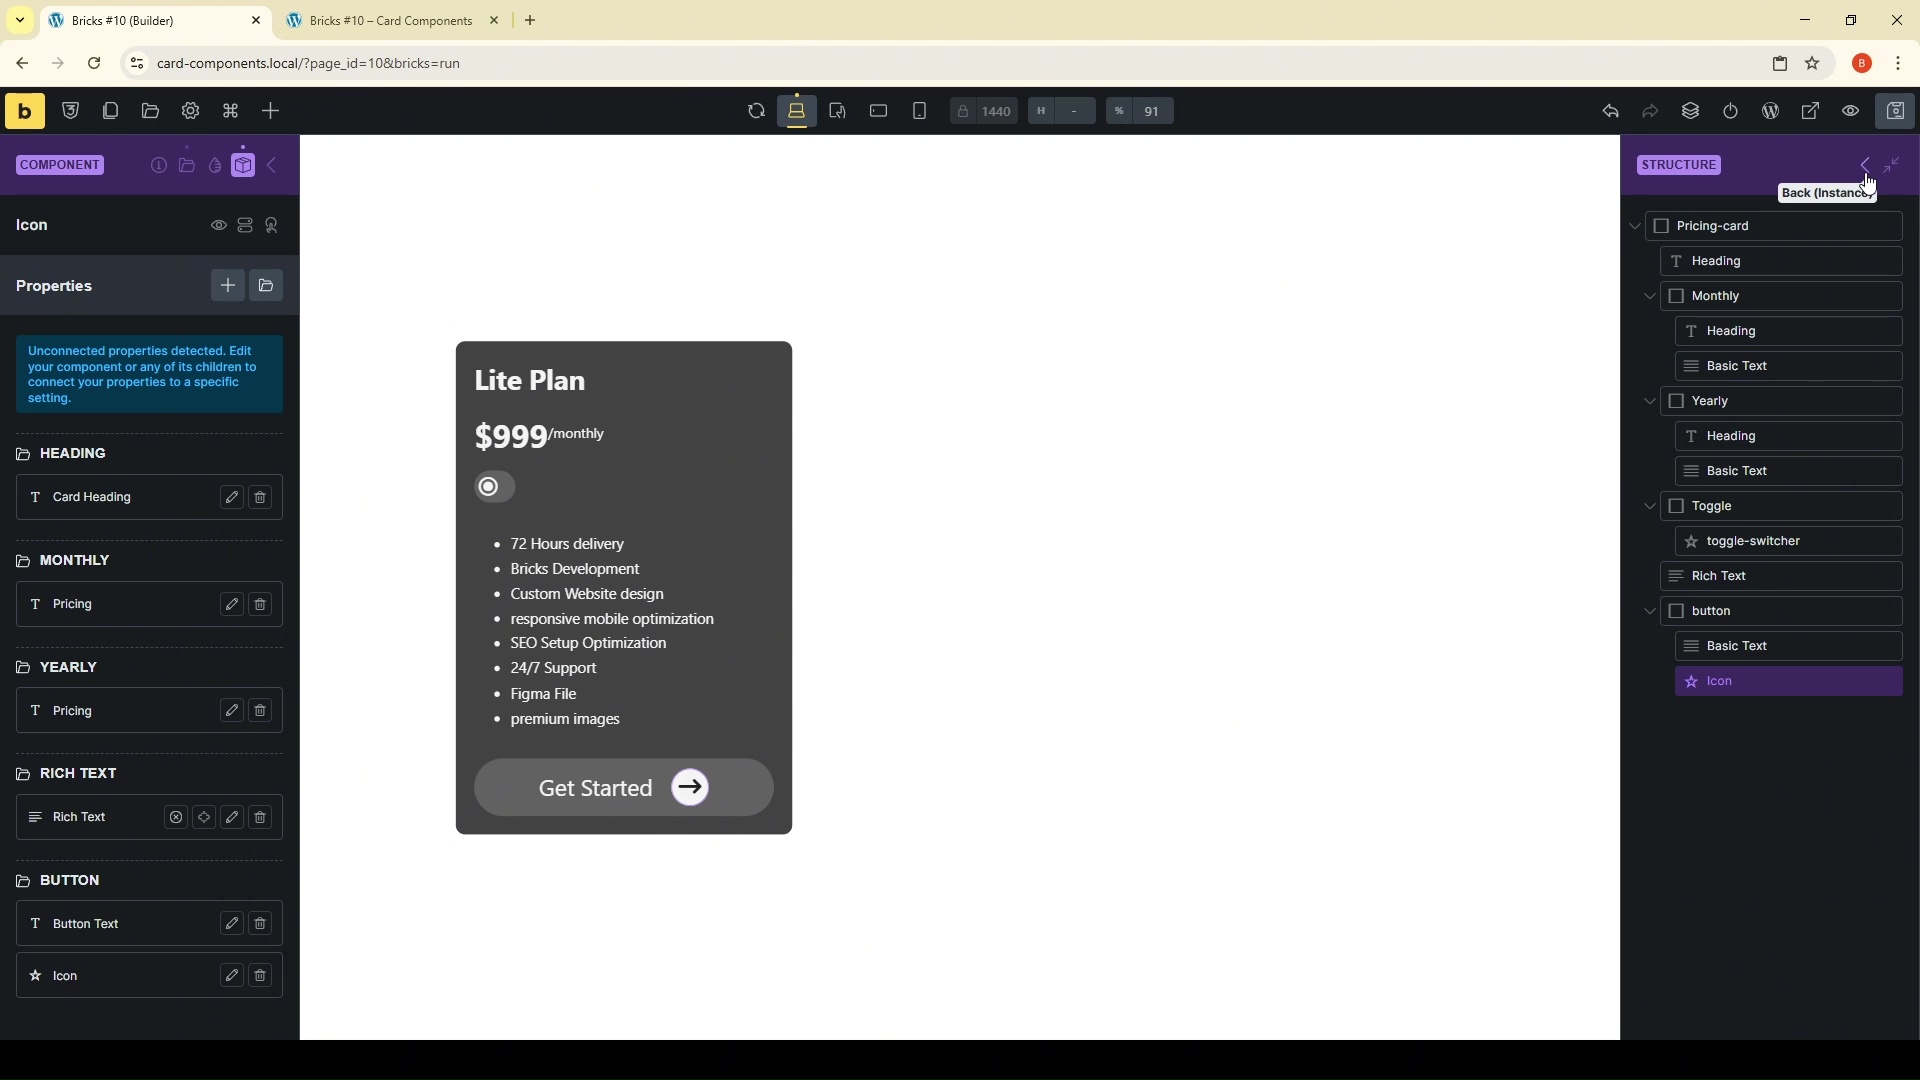Open the CSS3 custom code panel
Viewport: 1920px width, 1080px height.
click(x=71, y=111)
